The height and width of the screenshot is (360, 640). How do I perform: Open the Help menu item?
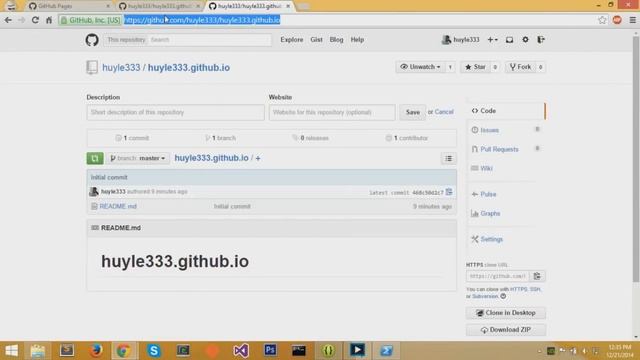tap(357, 40)
